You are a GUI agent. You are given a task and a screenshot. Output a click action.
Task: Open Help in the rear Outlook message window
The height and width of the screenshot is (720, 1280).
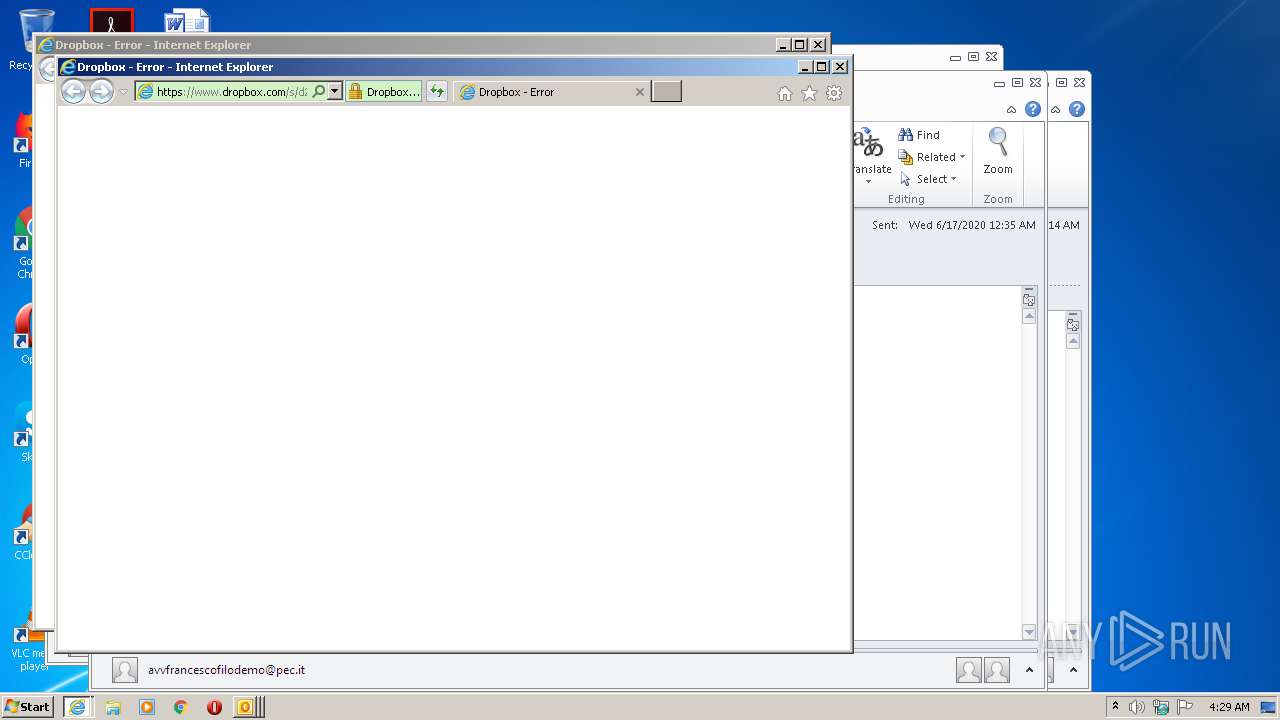(x=1077, y=109)
